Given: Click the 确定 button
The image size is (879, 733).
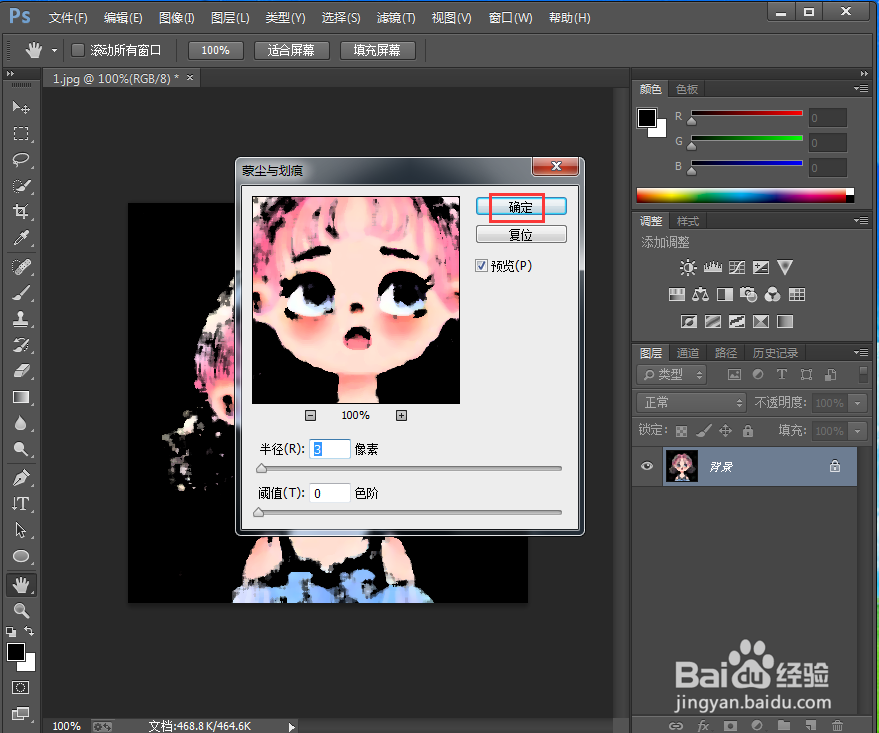Looking at the screenshot, I should [521, 207].
